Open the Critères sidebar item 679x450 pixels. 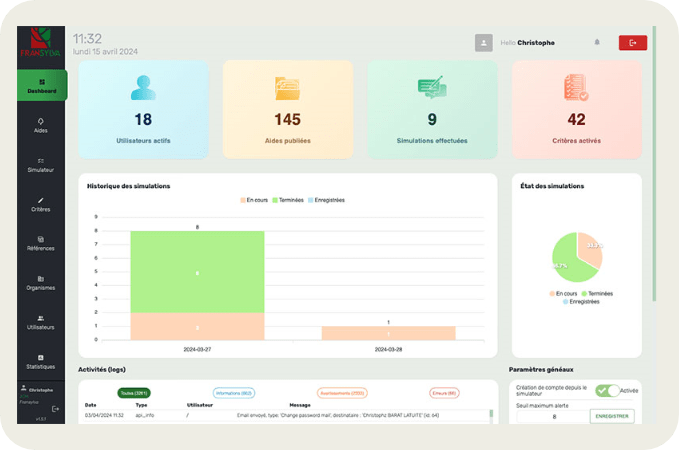[41, 204]
